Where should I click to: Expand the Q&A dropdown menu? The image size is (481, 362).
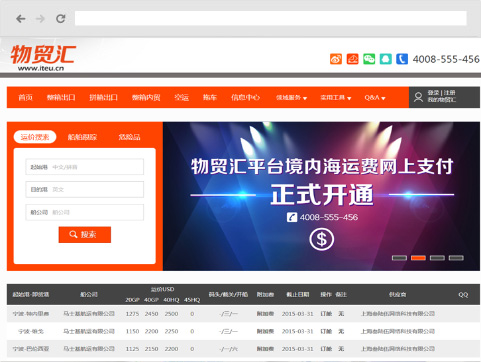point(375,98)
